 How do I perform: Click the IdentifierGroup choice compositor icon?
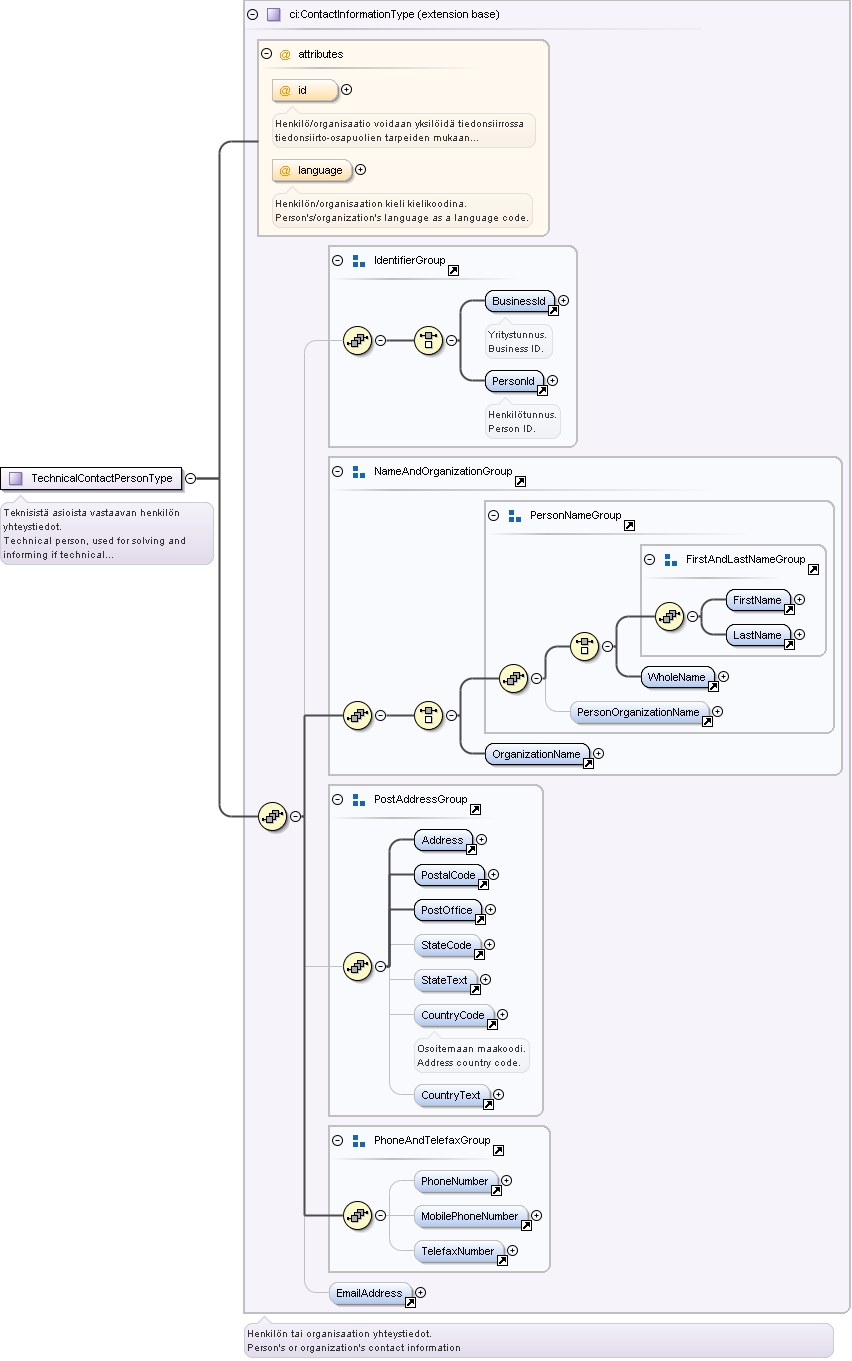429,340
